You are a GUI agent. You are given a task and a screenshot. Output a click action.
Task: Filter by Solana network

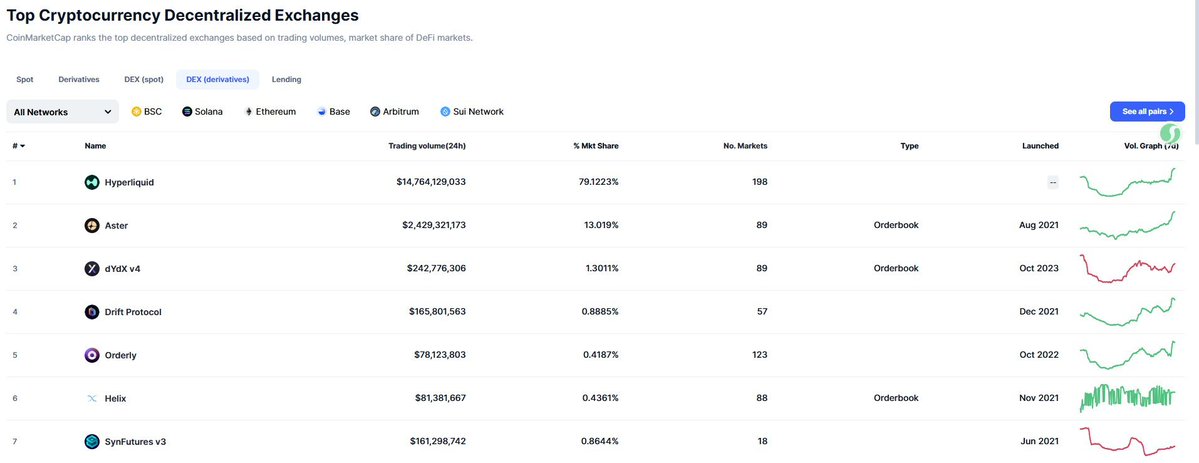click(x=203, y=112)
